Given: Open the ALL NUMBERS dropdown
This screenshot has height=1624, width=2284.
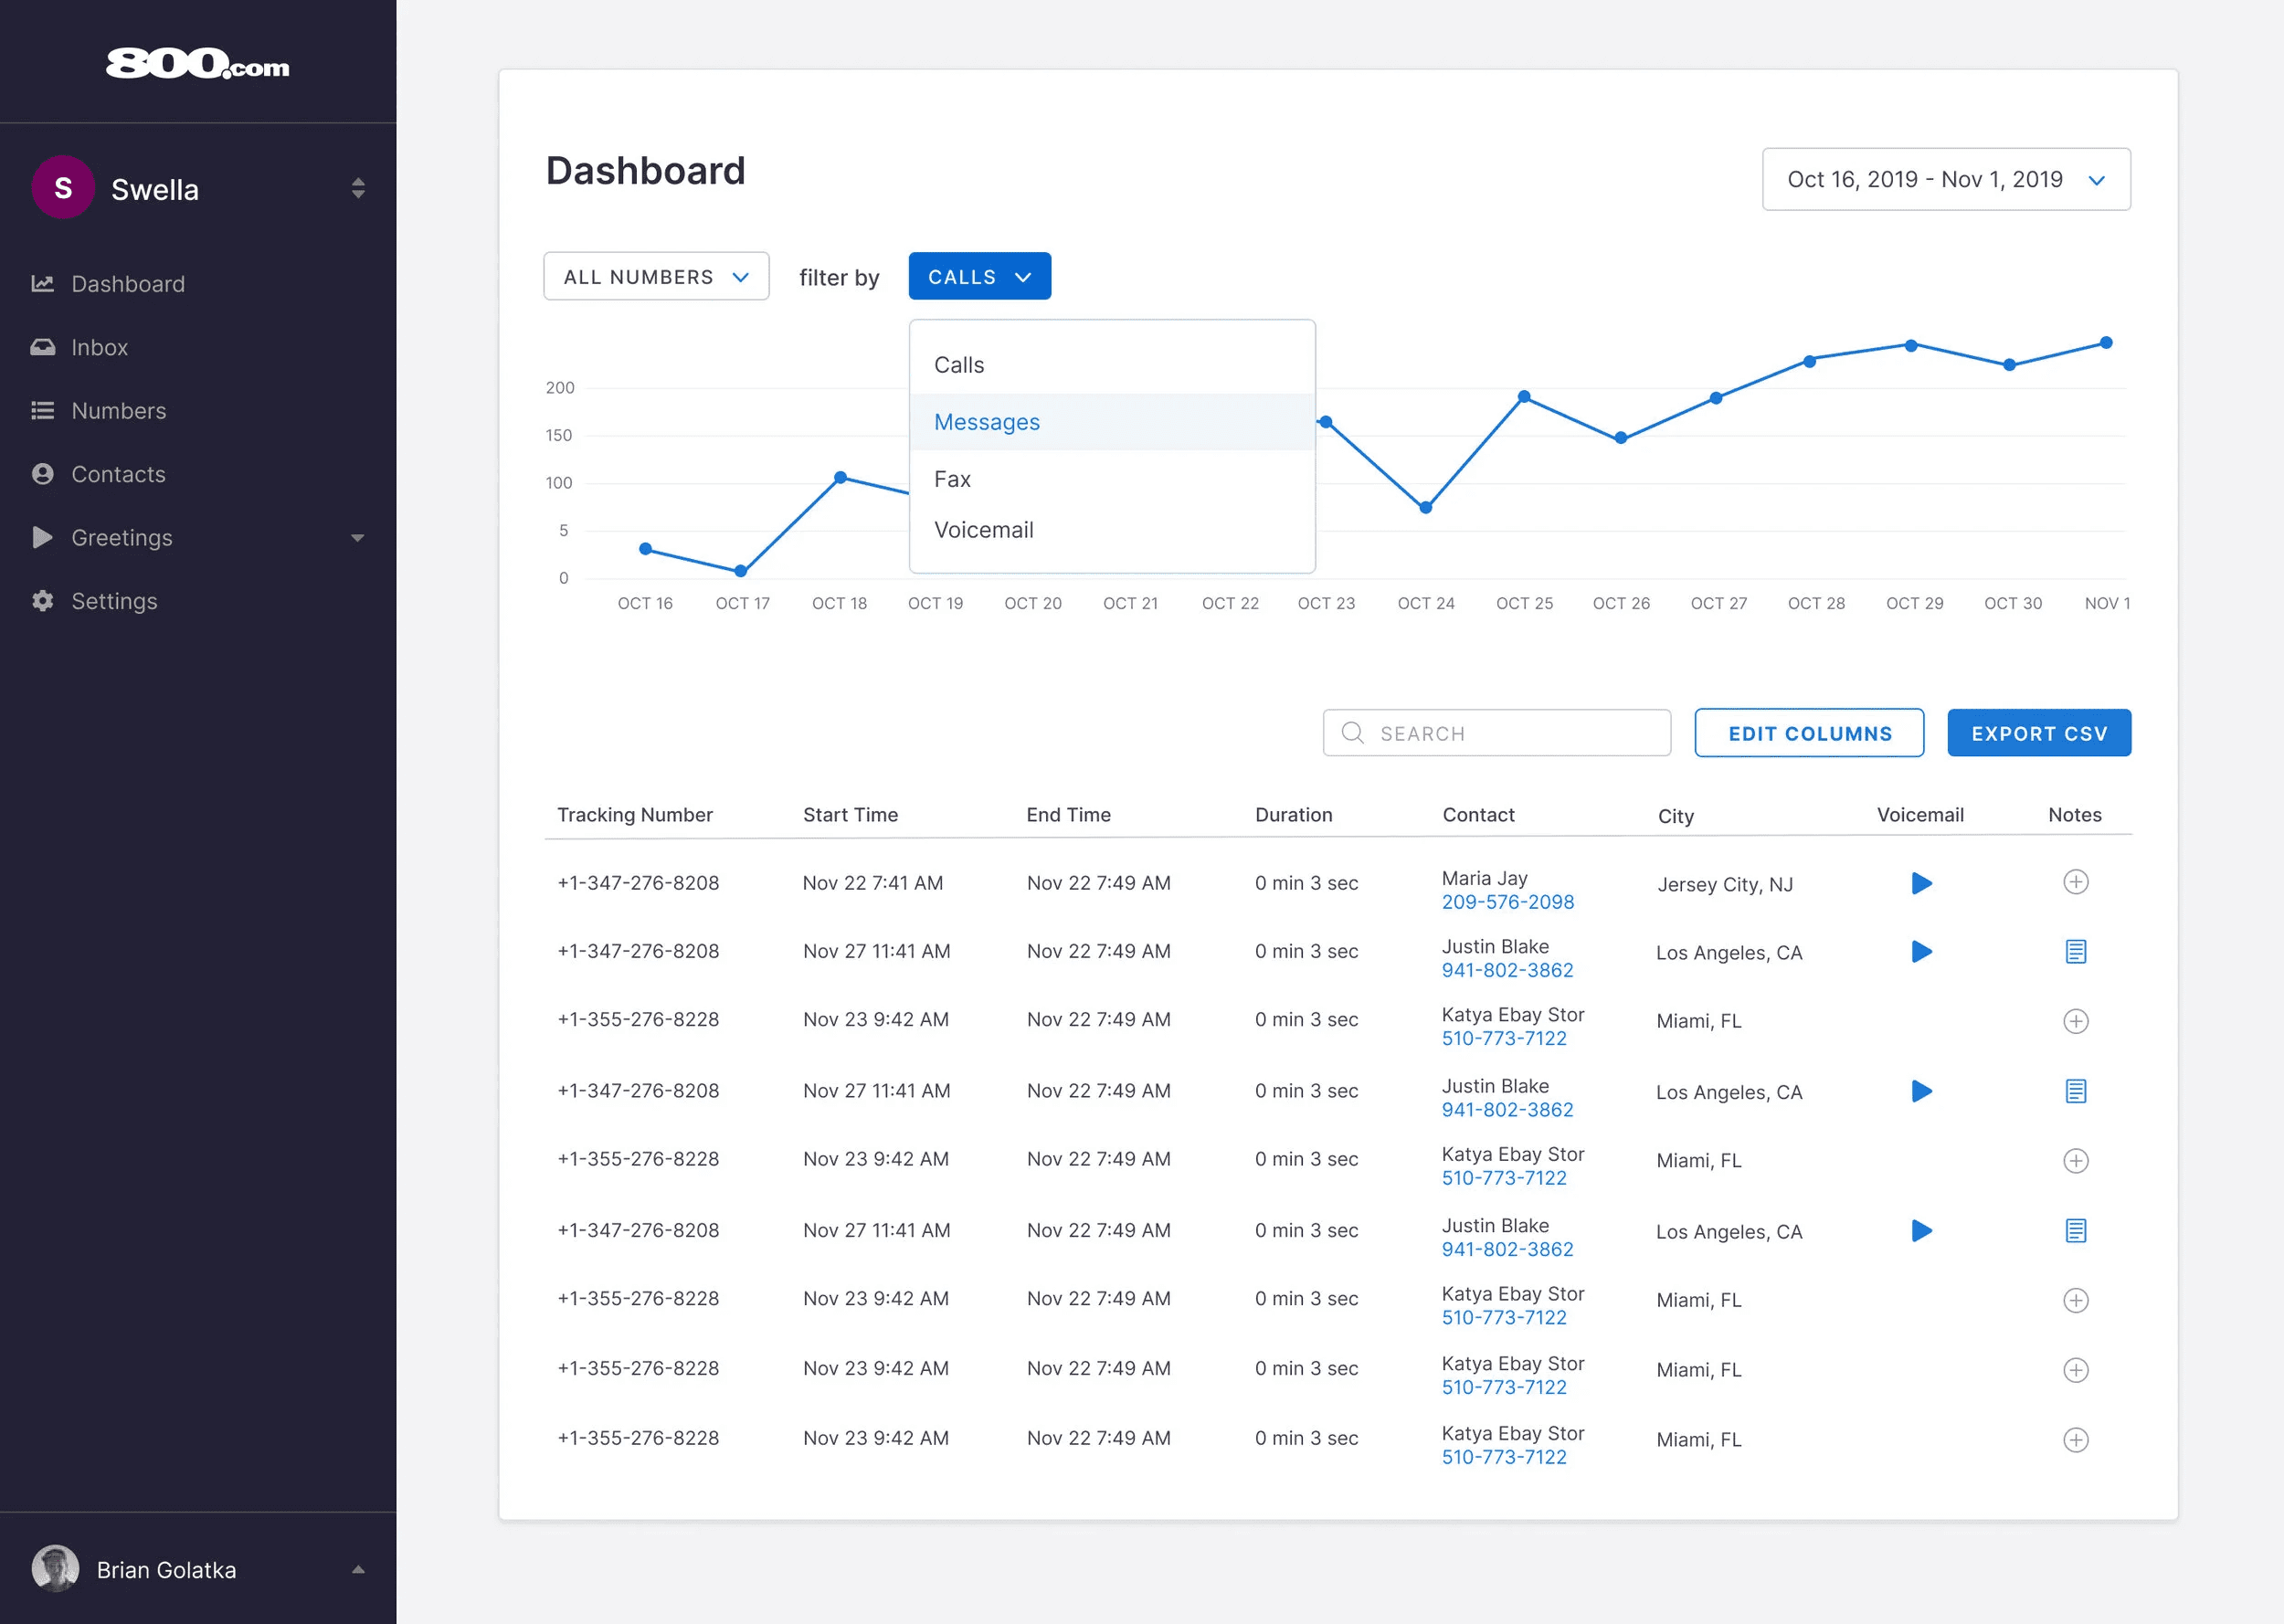Looking at the screenshot, I should click(x=656, y=277).
